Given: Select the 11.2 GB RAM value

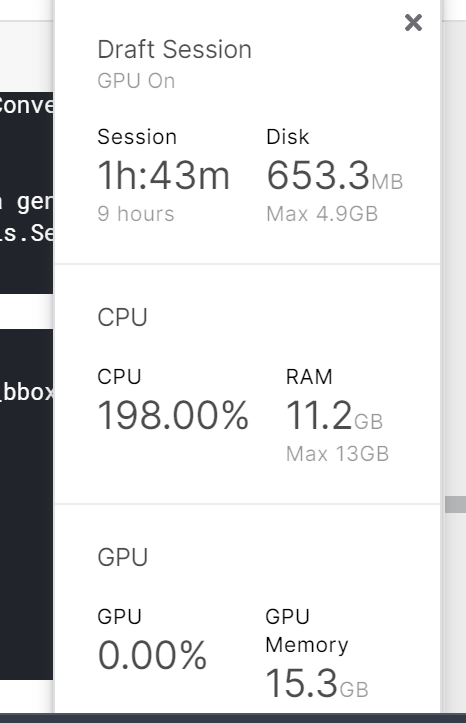Looking at the screenshot, I should pos(334,415).
